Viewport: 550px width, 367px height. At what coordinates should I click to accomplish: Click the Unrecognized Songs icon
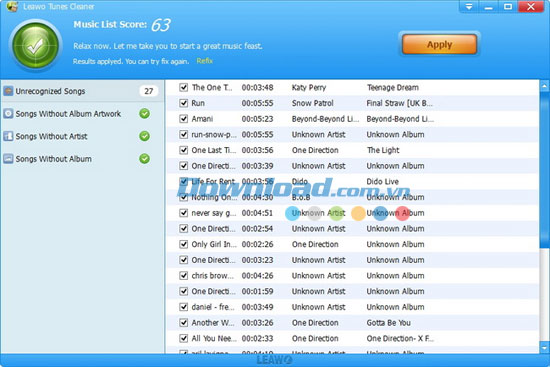(8, 91)
